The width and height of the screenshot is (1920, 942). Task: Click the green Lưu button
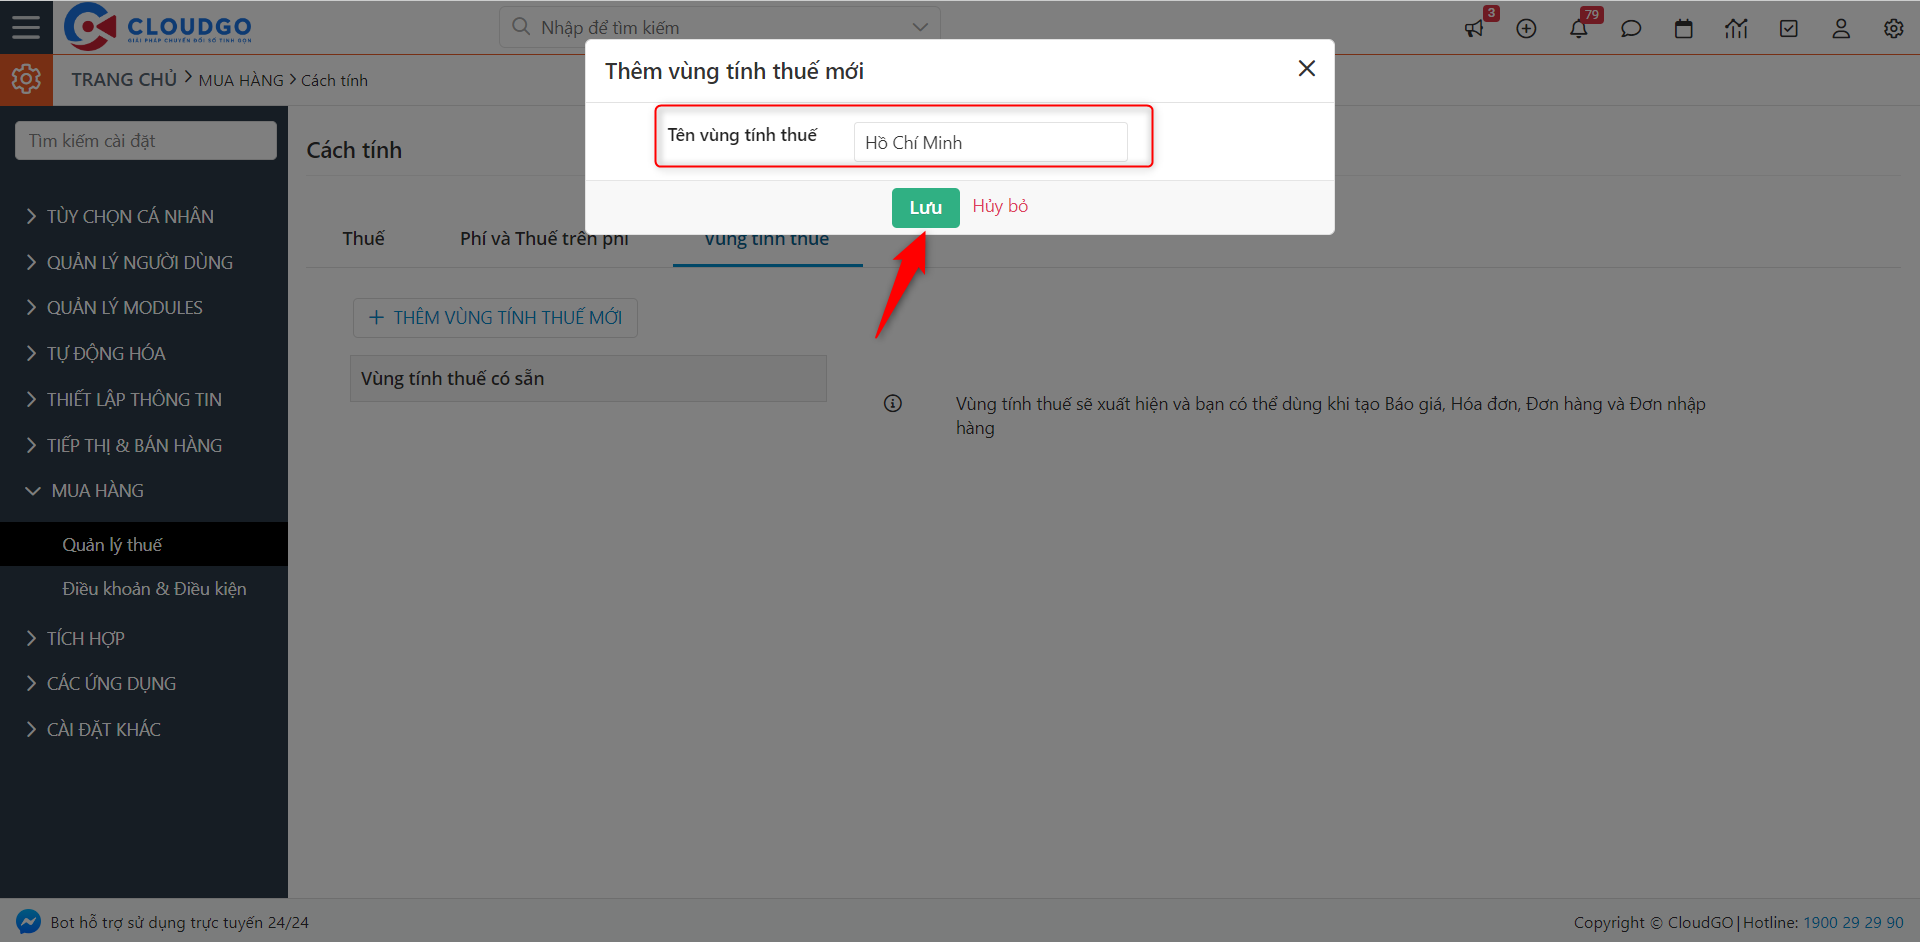coord(925,208)
